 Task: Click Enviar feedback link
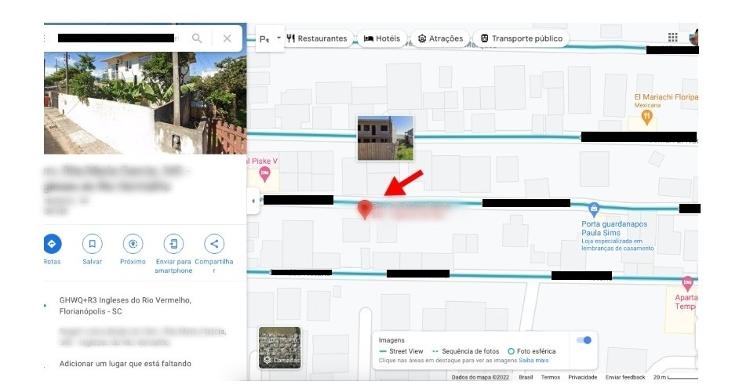(625, 377)
